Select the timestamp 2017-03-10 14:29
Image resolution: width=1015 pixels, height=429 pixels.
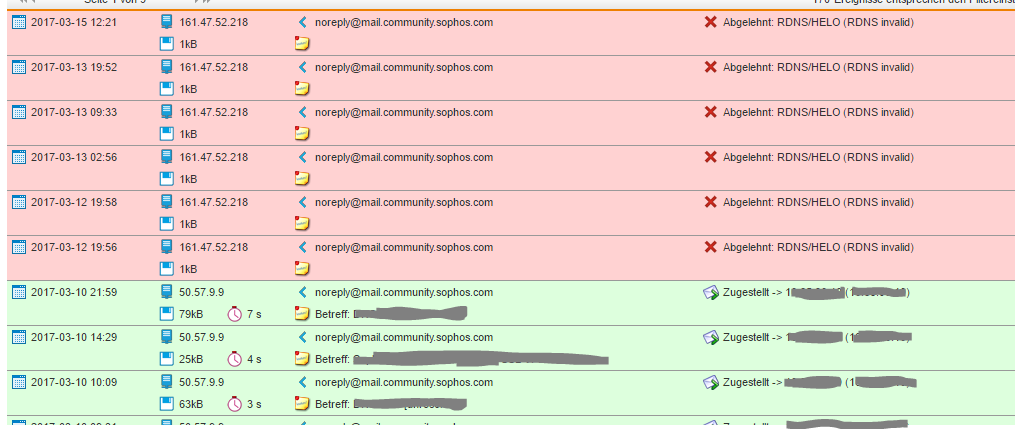(x=74, y=336)
